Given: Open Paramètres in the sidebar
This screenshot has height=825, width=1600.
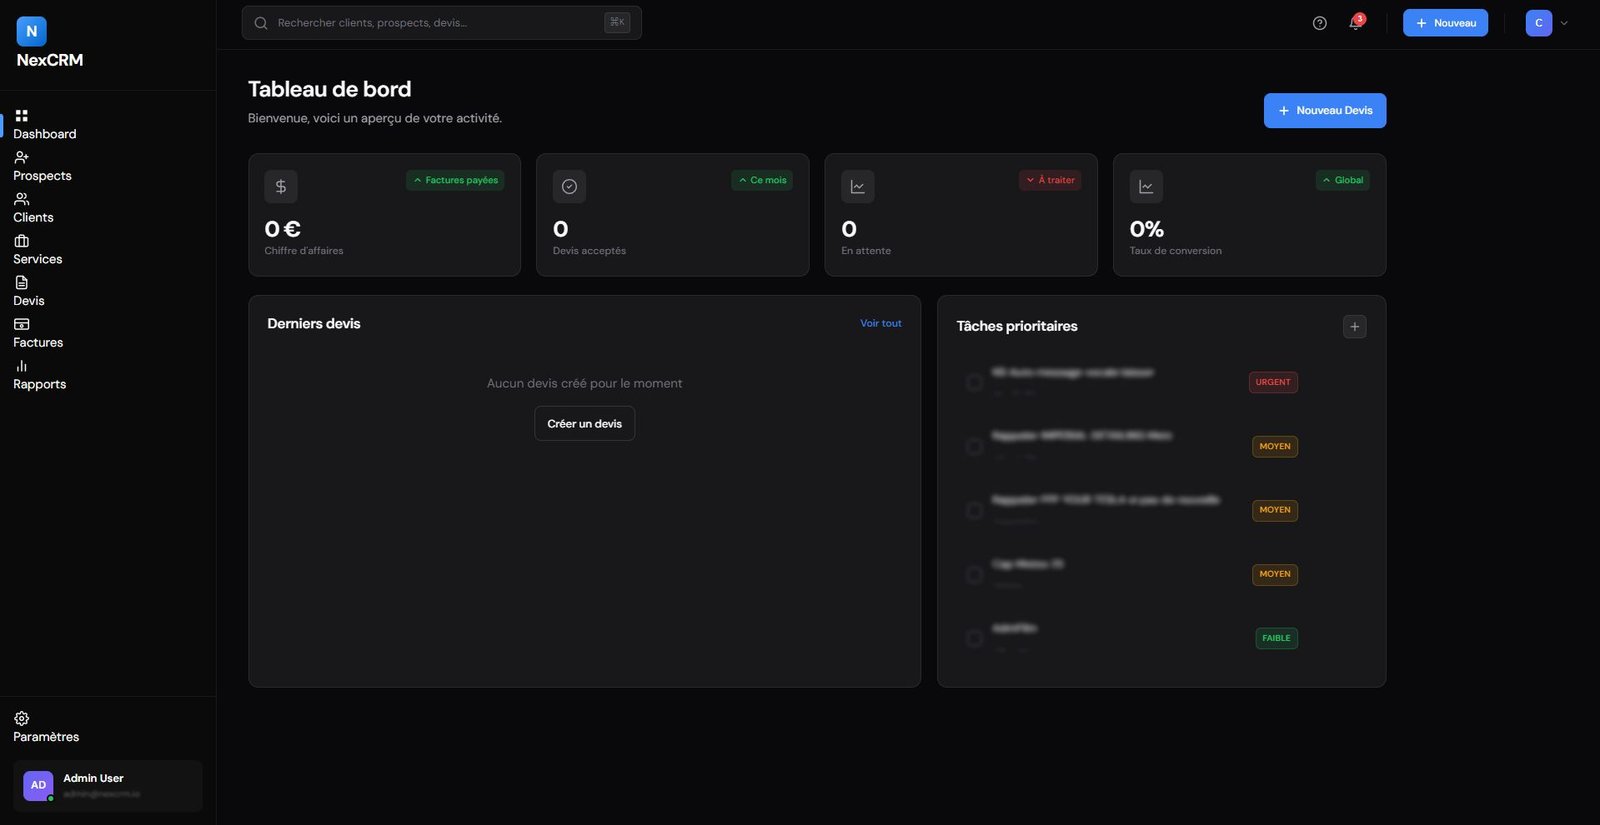Looking at the screenshot, I should [x=45, y=728].
